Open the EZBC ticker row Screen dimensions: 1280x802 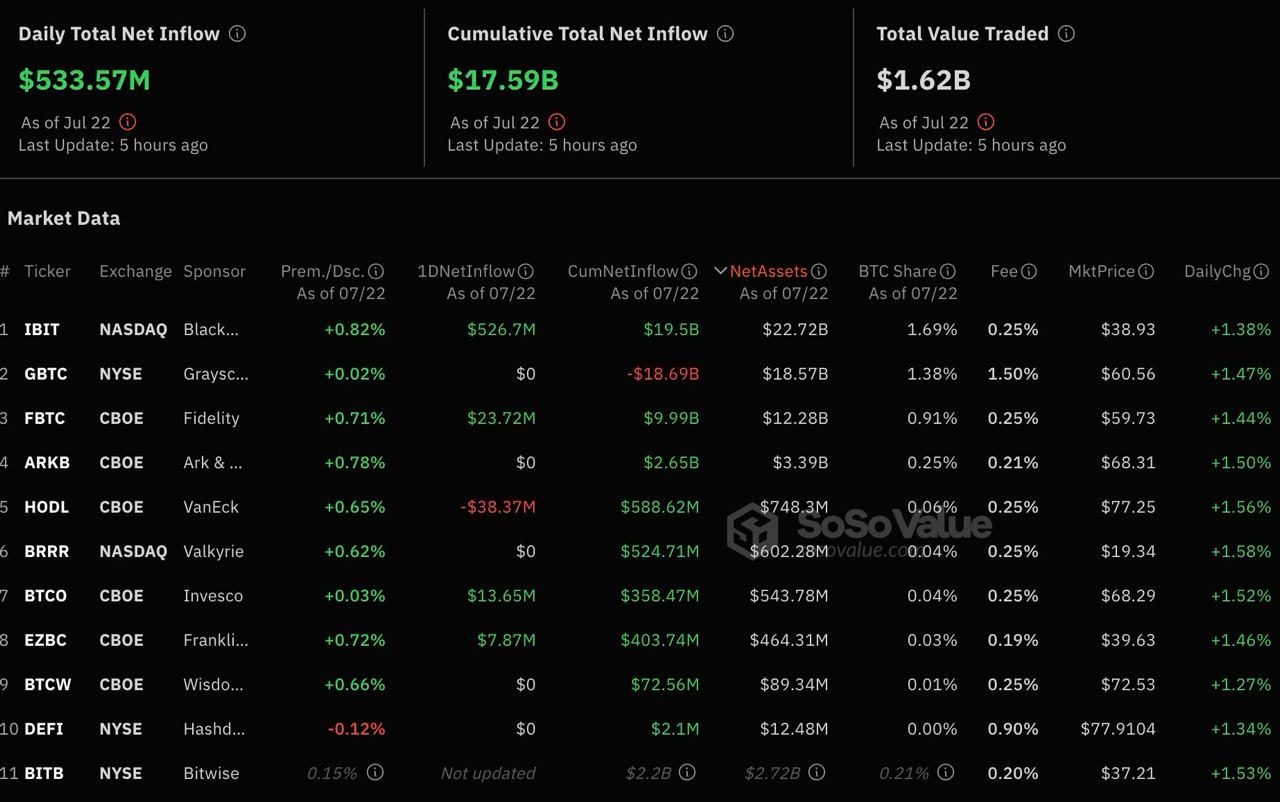pos(45,640)
